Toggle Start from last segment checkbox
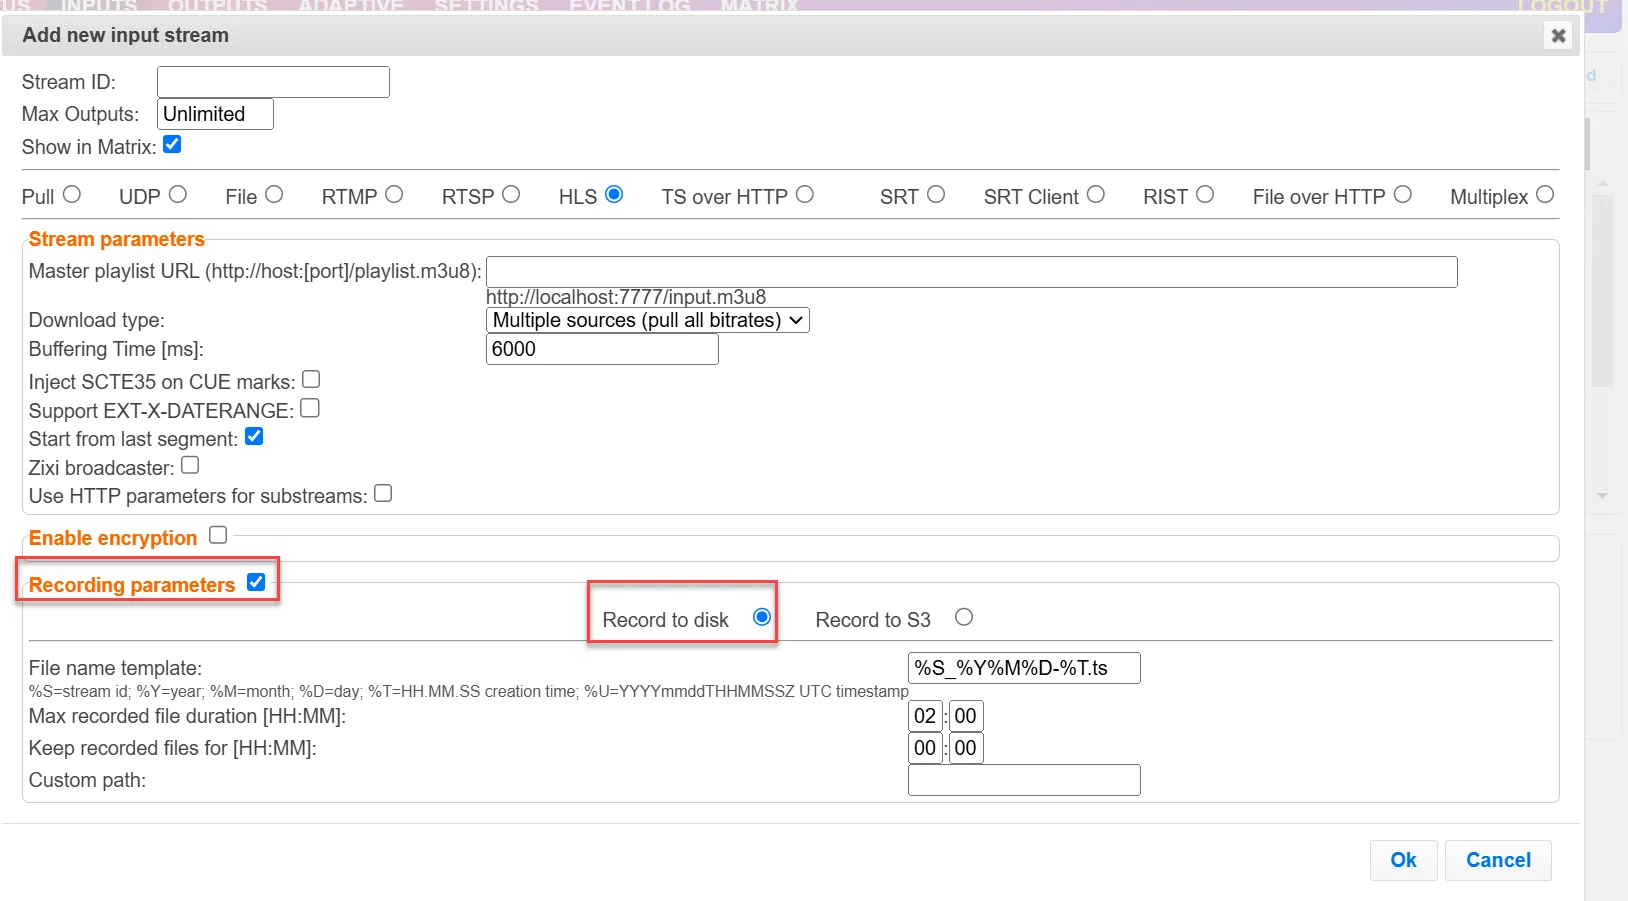This screenshot has height=901, width=1628. (254, 436)
